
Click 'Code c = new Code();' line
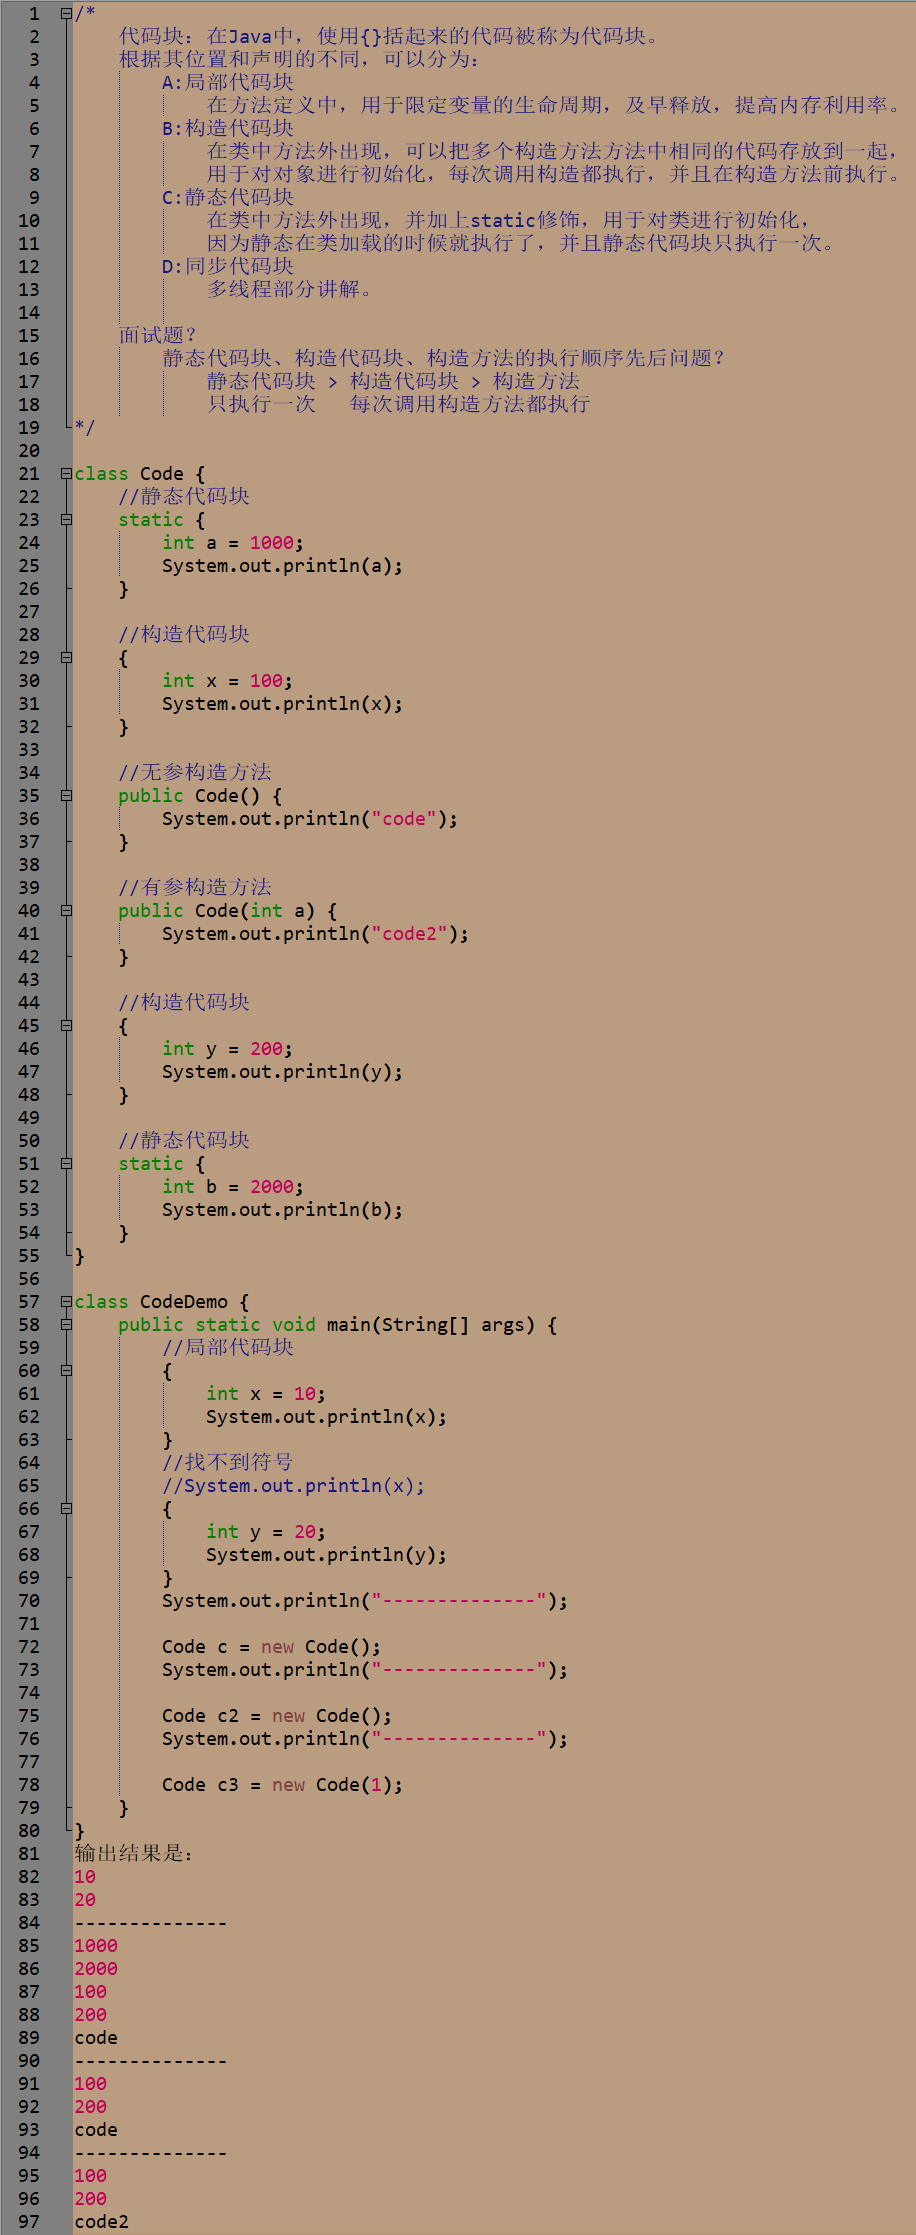point(271,1647)
